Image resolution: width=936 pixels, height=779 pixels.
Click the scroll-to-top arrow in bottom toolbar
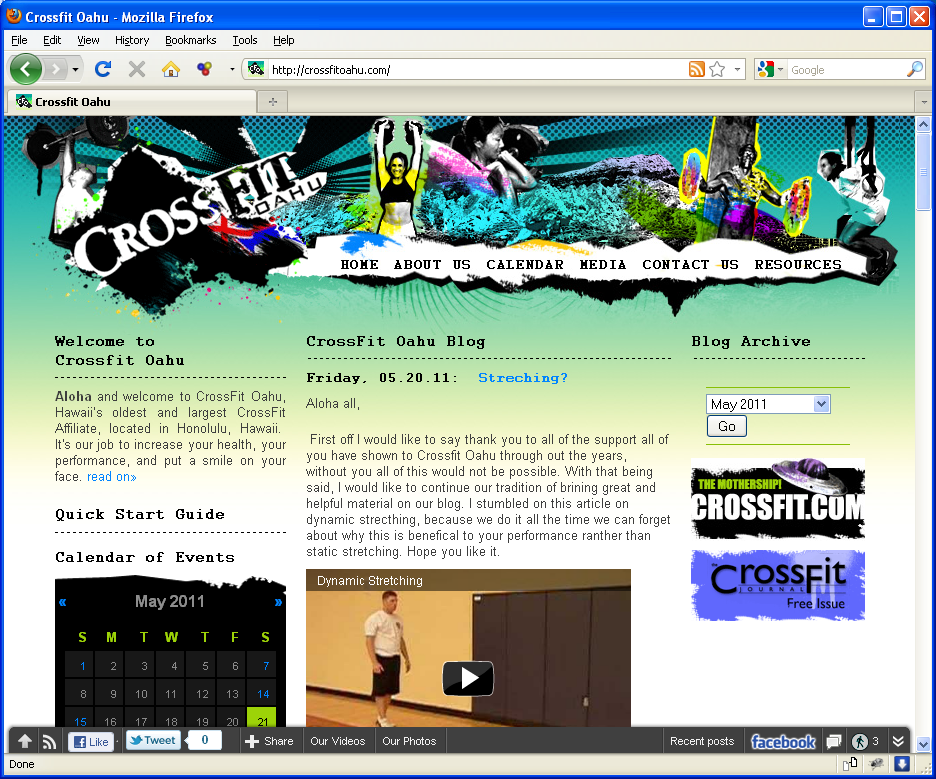pyautogui.click(x=25, y=741)
